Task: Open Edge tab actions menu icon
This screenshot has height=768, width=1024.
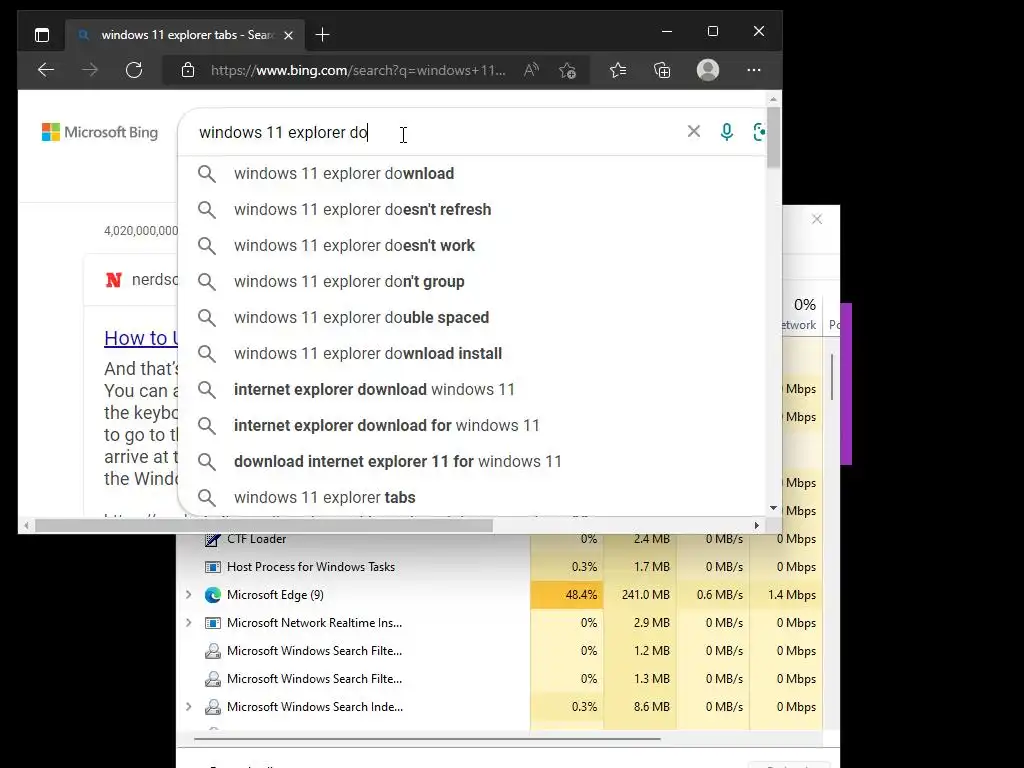Action: tap(42, 35)
